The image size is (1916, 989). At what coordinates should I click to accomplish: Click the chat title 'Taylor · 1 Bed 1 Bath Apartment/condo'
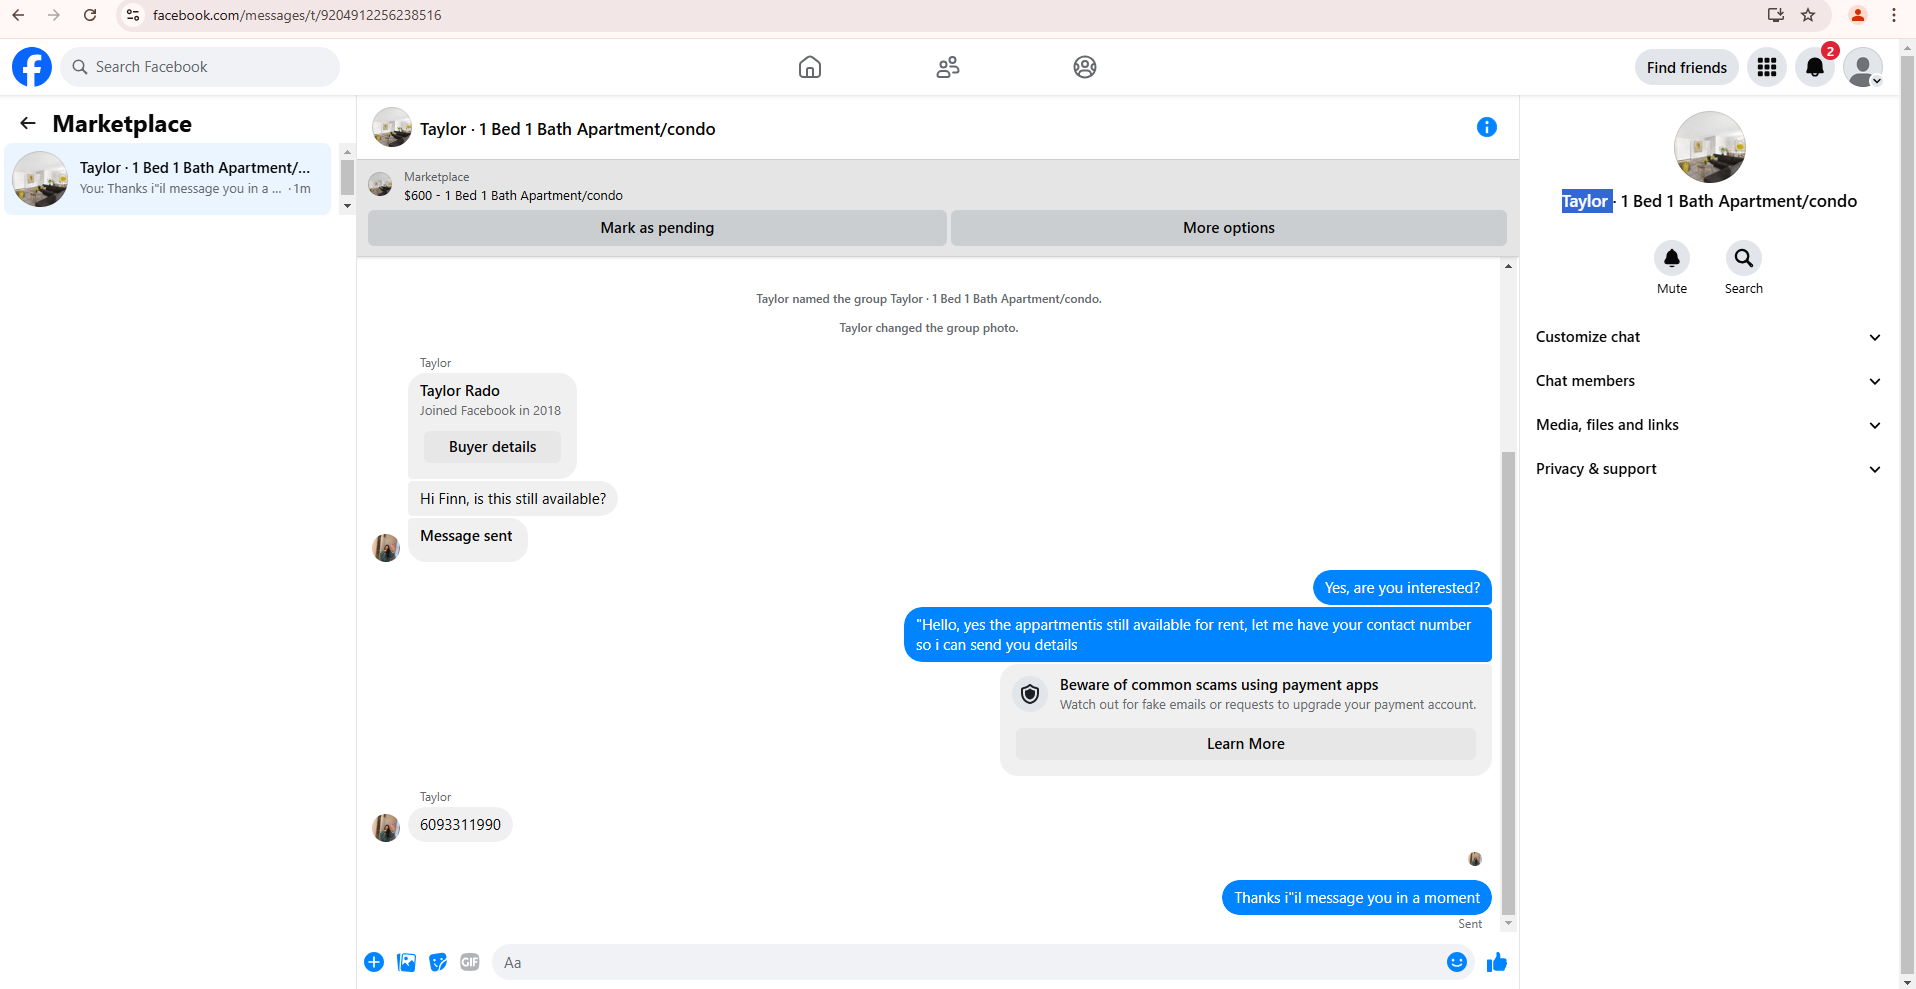568,129
